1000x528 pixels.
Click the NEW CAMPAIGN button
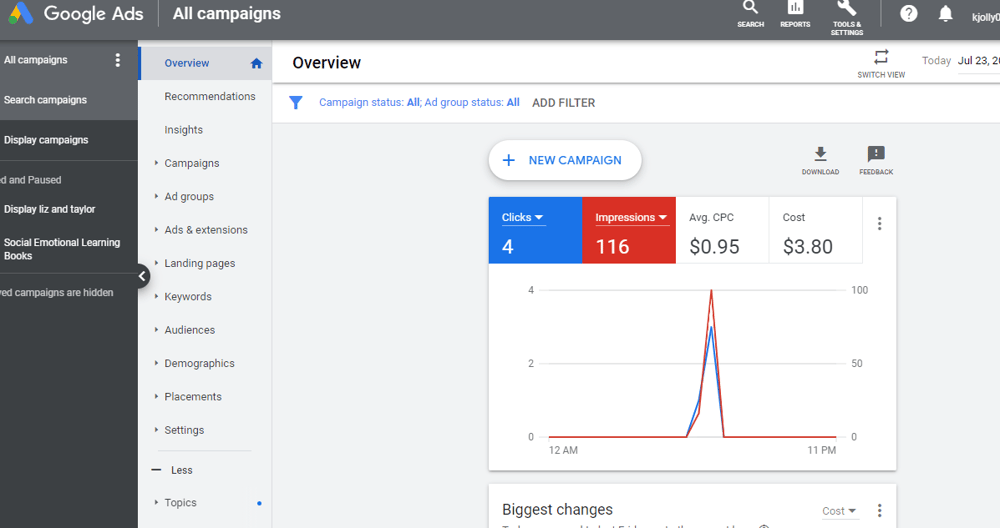pyautogui.click(x=565, y=161)
